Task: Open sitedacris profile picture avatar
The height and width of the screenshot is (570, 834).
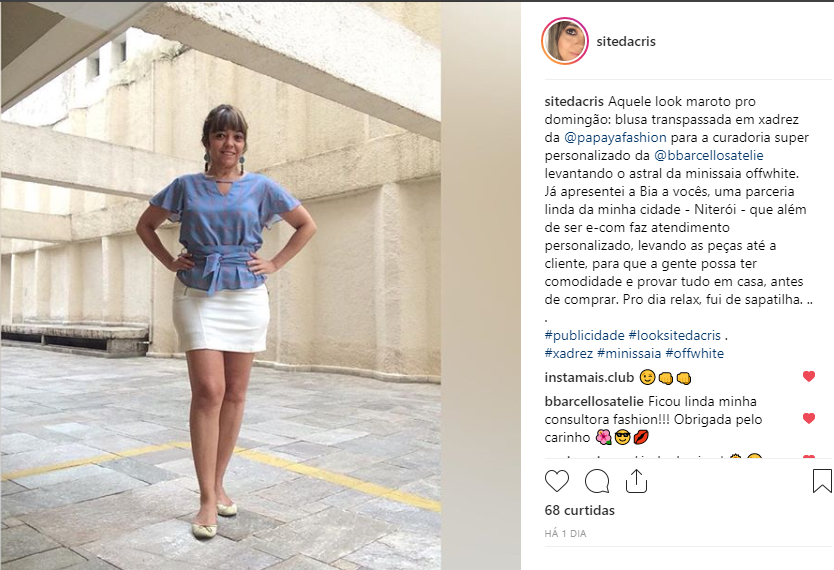Action: [565, 41]
